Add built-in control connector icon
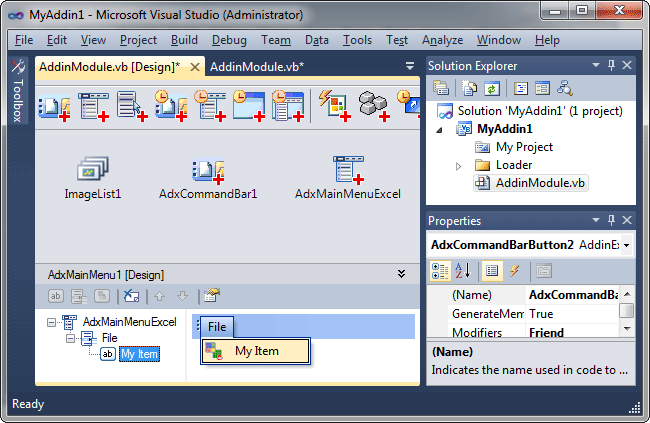 point(335,106)
